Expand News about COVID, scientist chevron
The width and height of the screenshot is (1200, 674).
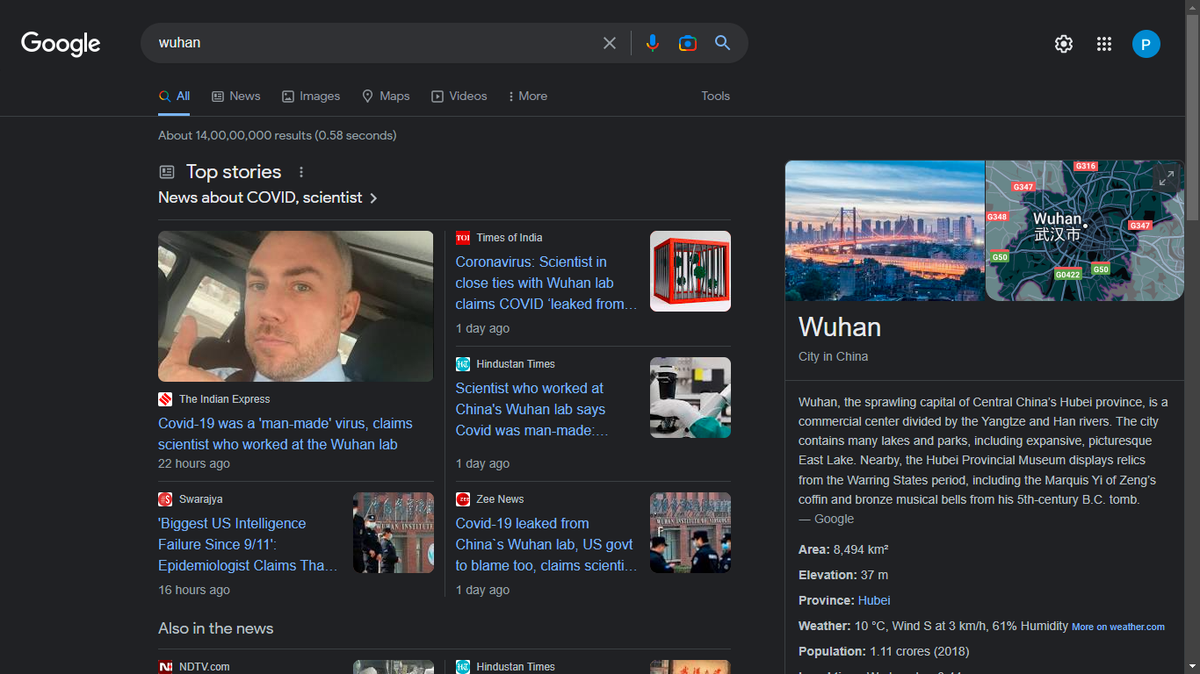[x=373, y=198]
